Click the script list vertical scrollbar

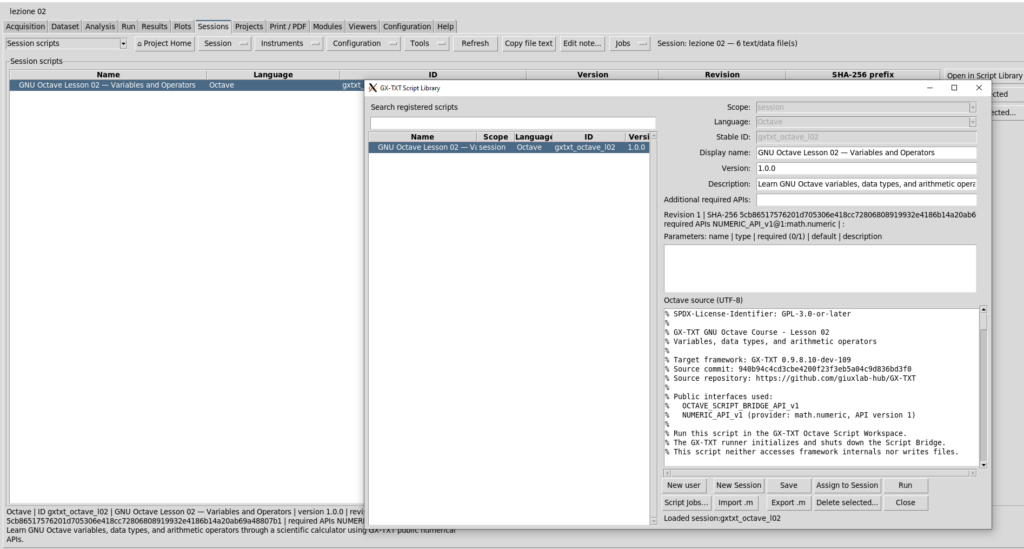pyautogui.click(x=653, y=328)
